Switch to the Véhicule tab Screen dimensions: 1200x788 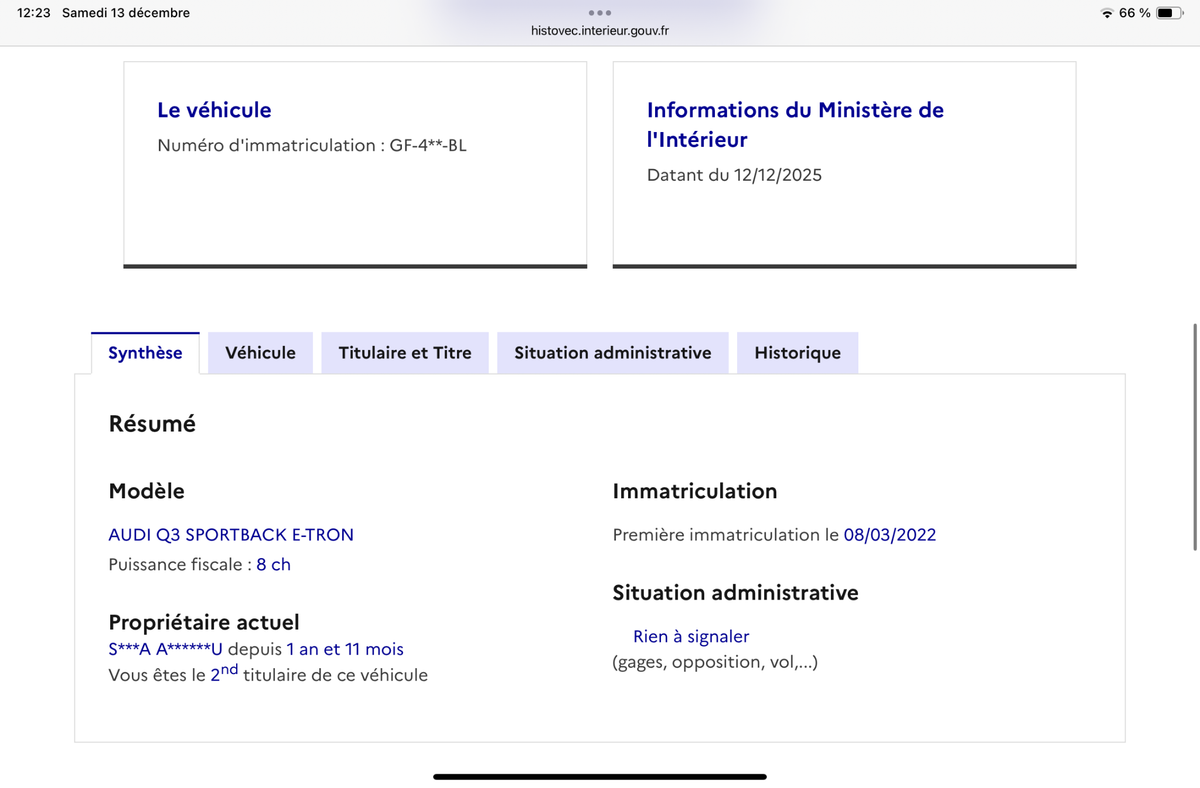(260, 353)
